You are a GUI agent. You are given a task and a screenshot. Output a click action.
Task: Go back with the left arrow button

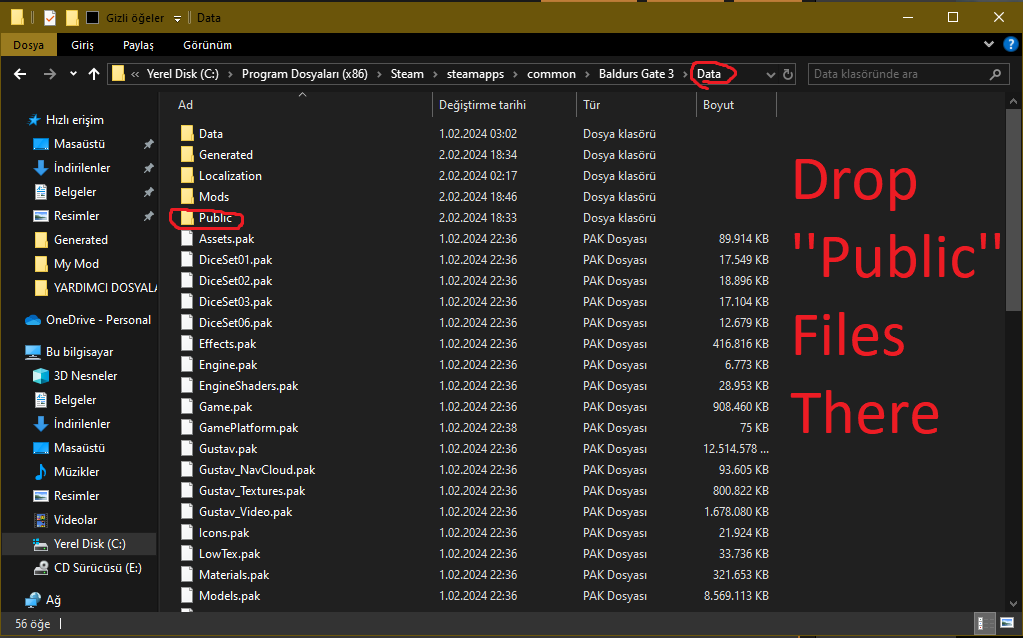pos(20,74)
